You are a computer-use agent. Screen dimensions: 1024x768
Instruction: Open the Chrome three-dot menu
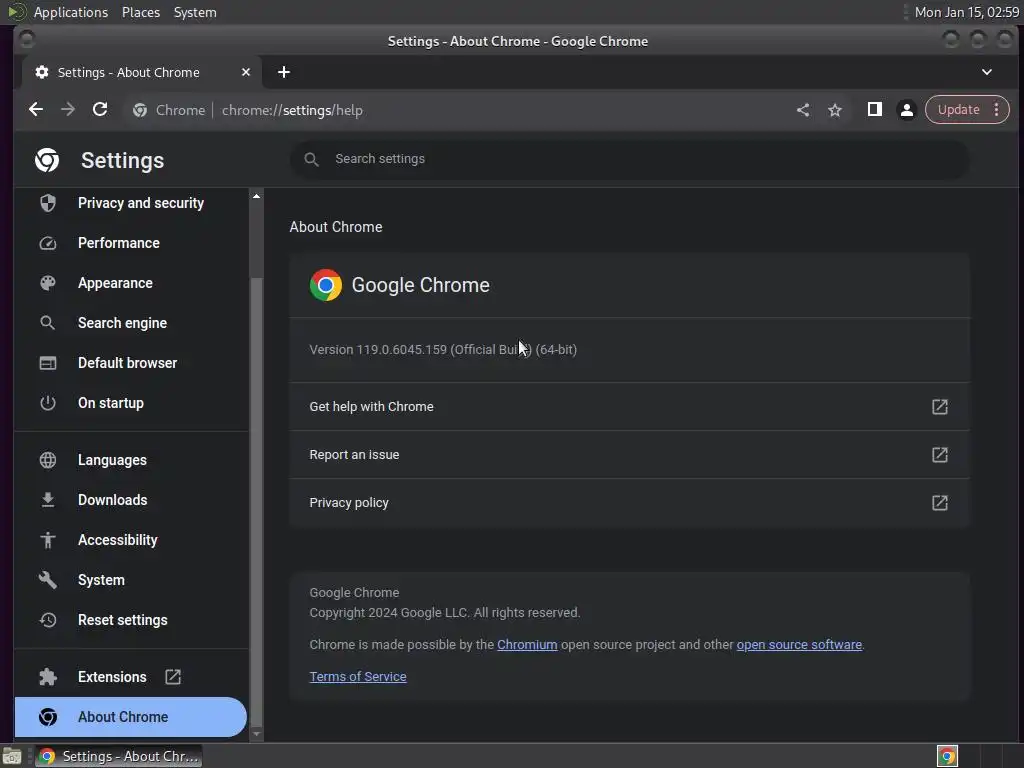pyautogui.click(x=996, y=110)
